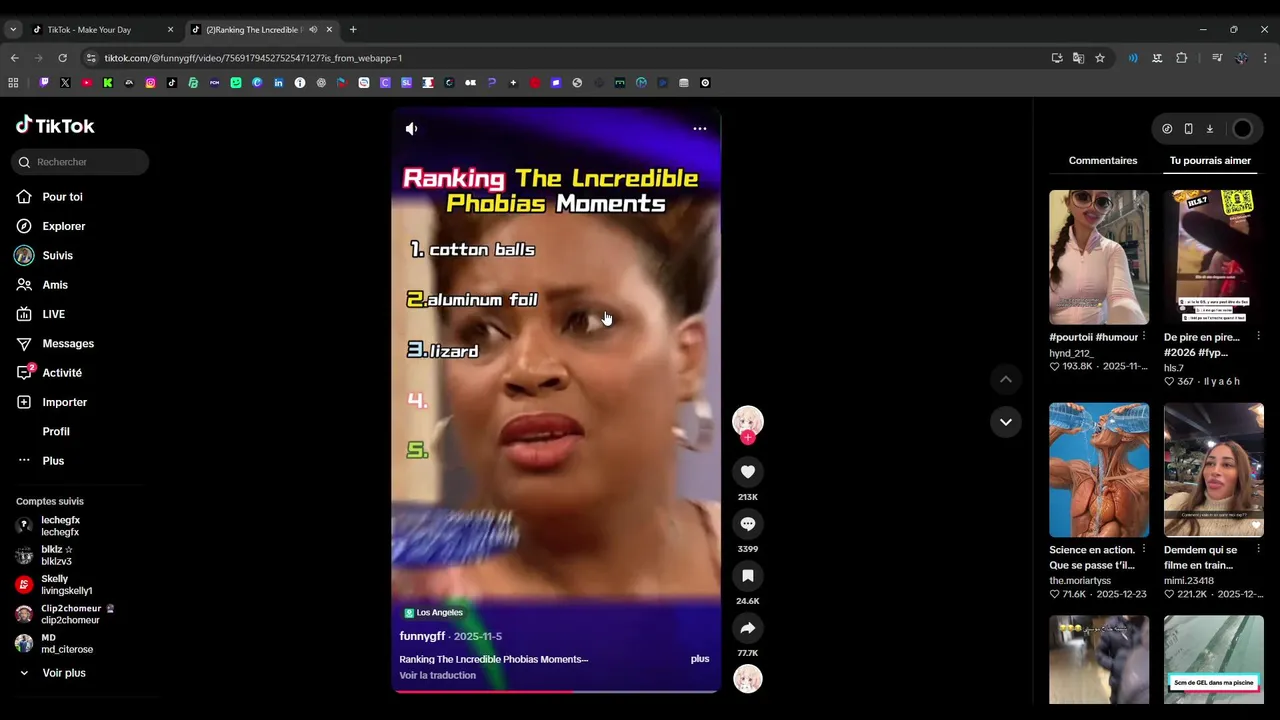Like the video with the heart icon

(x=748, y=471)
